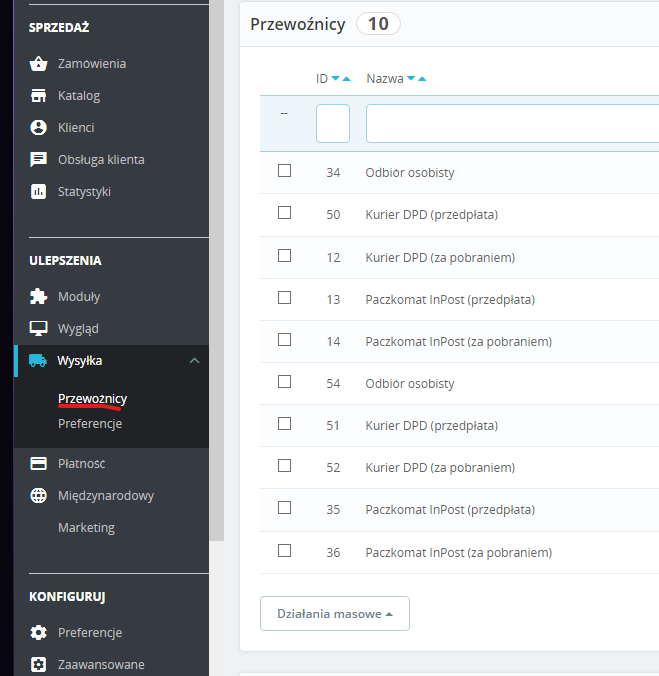
Task: Collapse the Wysyłka menu chevron
Action: pyautogui.click(x=195, y=361)
